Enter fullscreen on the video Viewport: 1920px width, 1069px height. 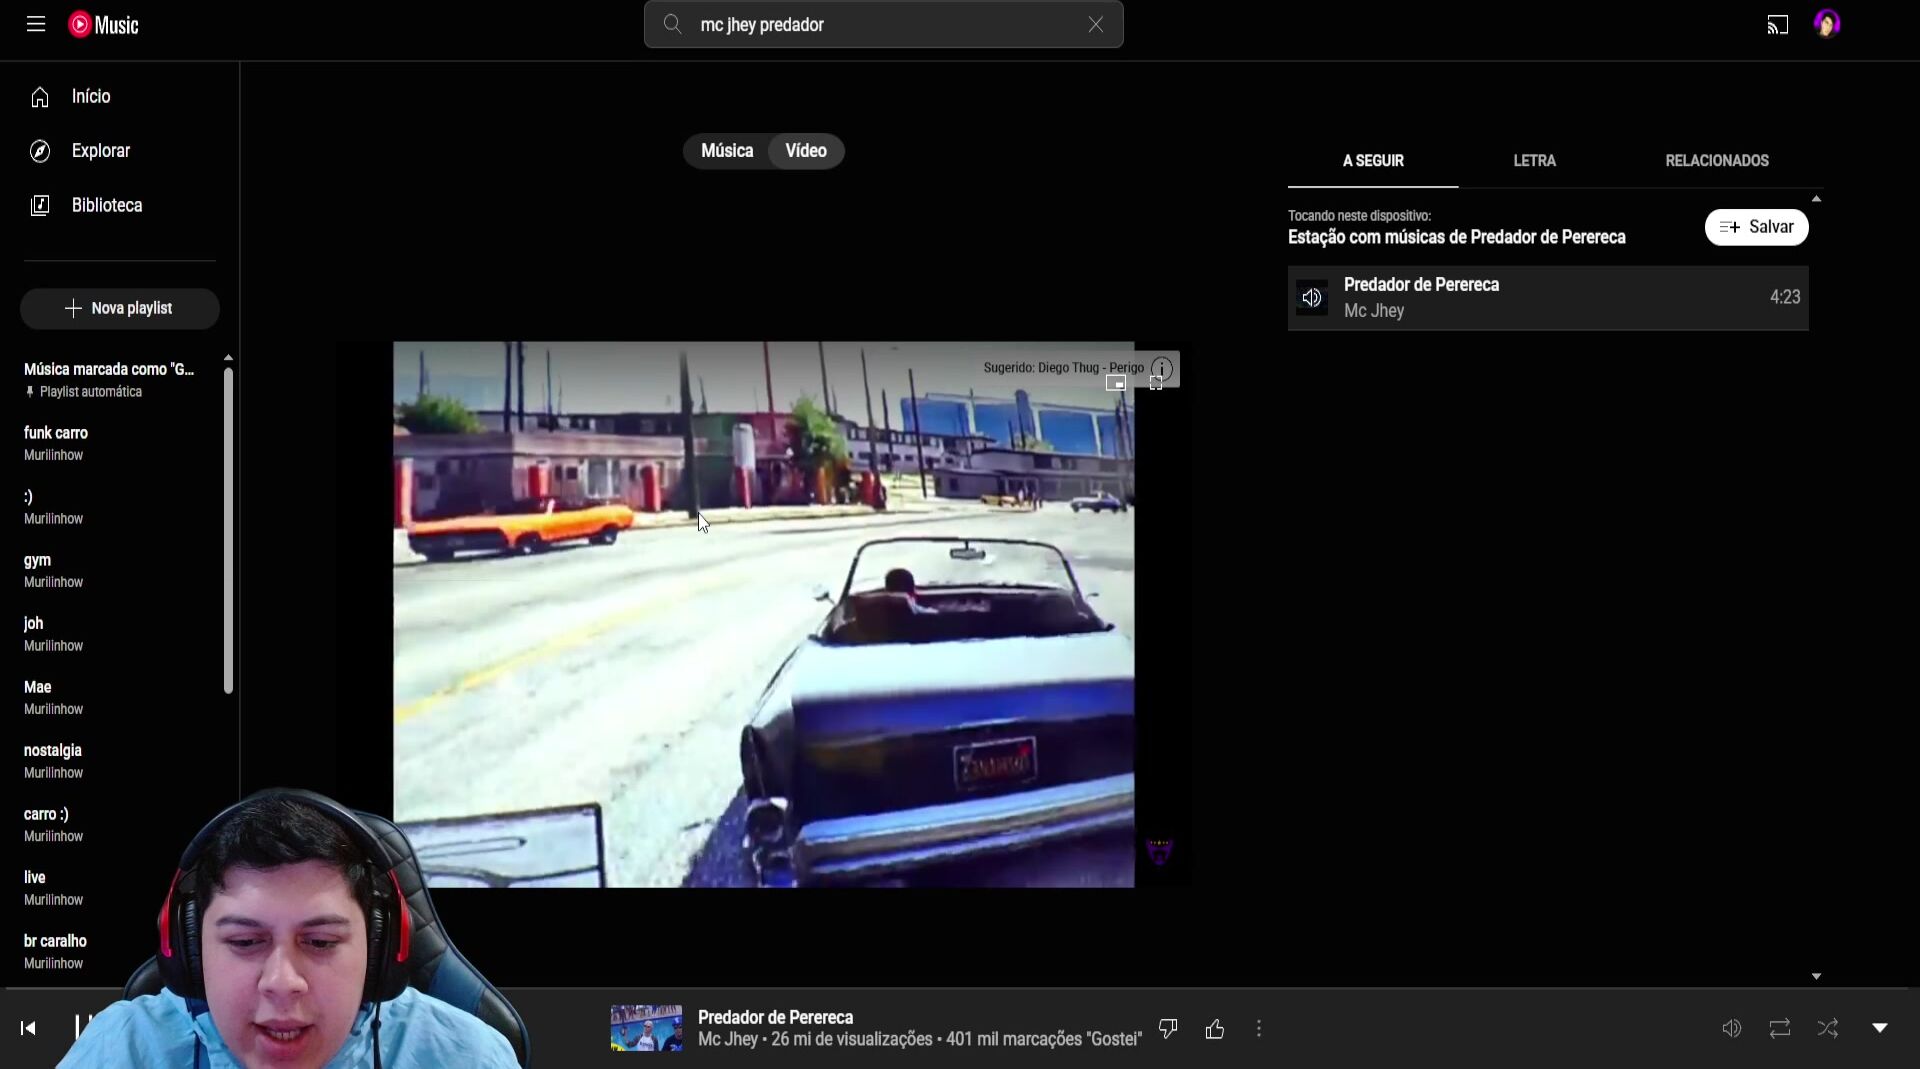[1156, 383]
